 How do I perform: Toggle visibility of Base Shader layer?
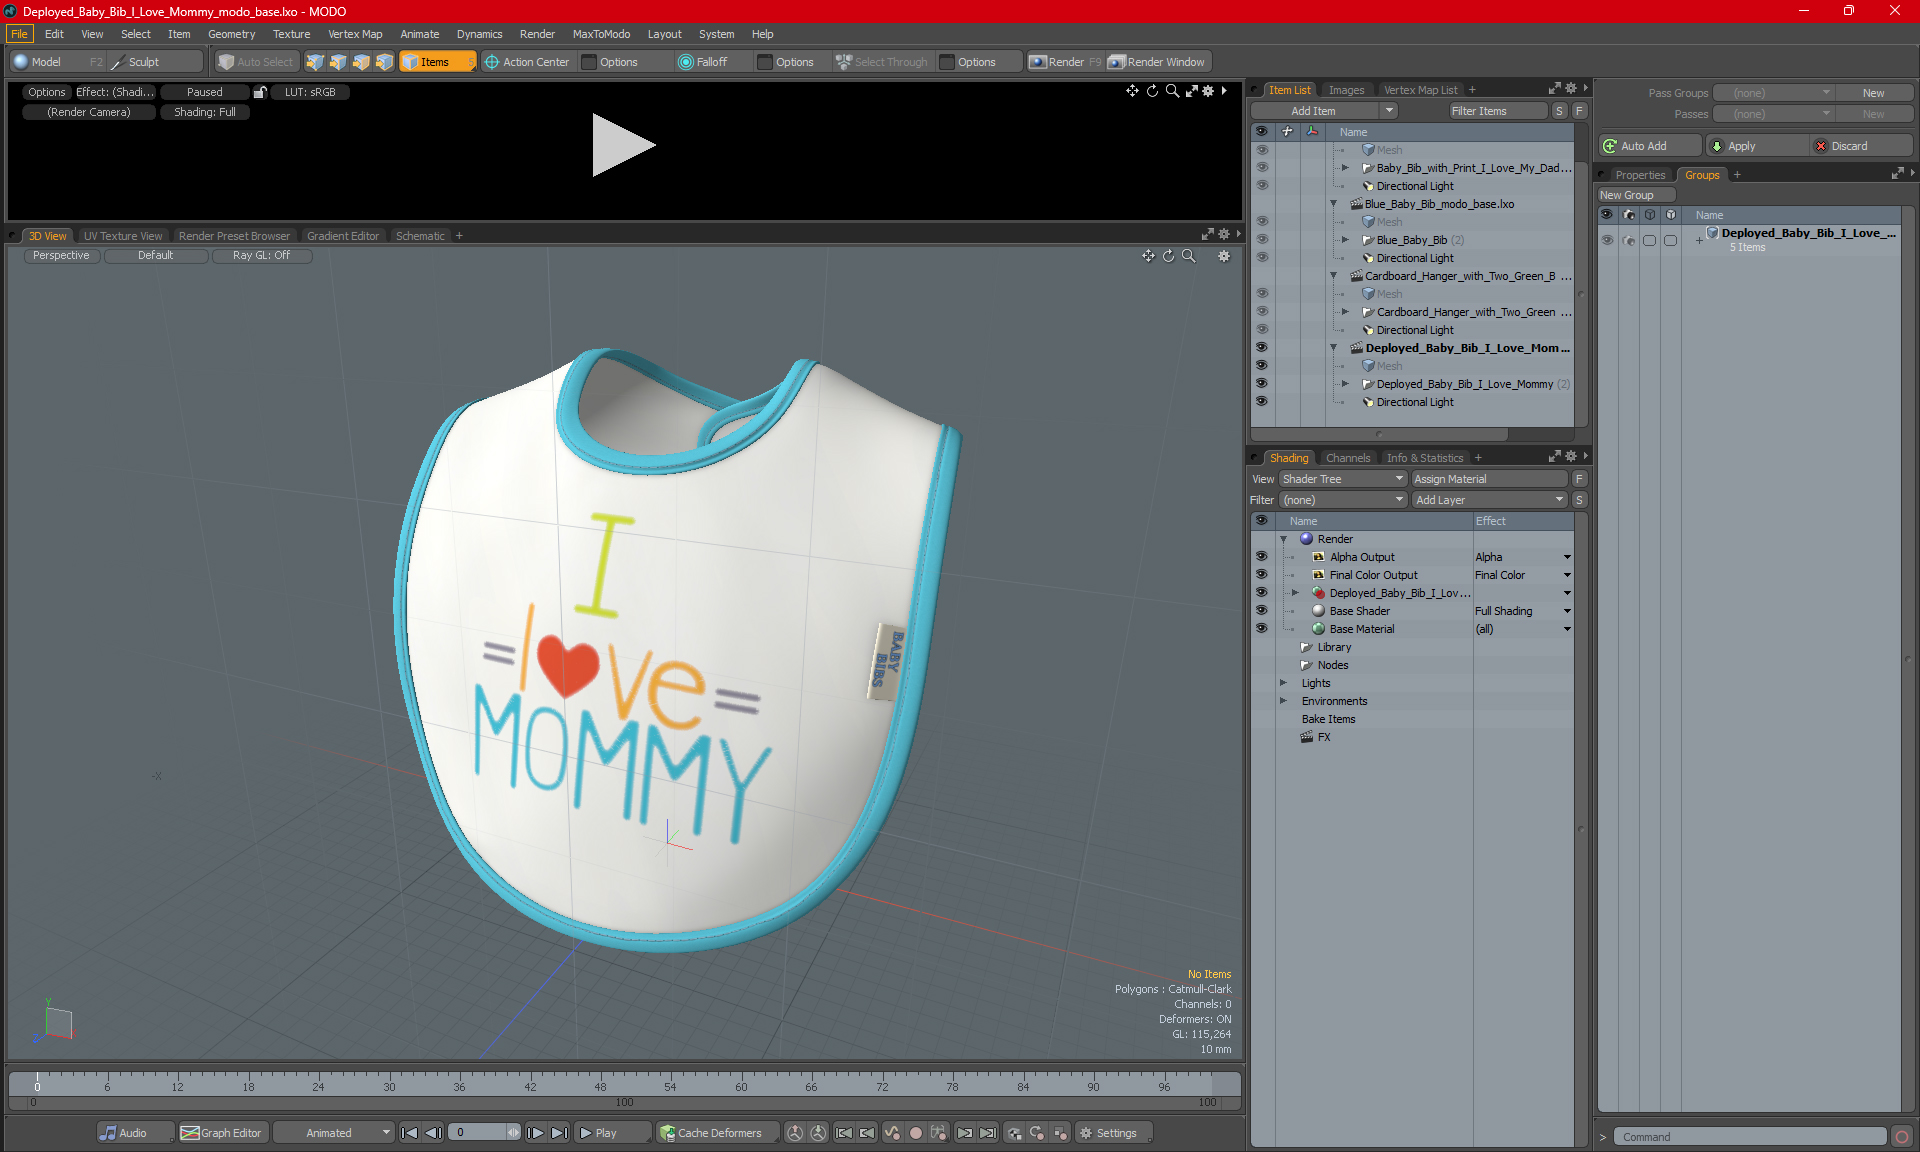click(1261, 611)
